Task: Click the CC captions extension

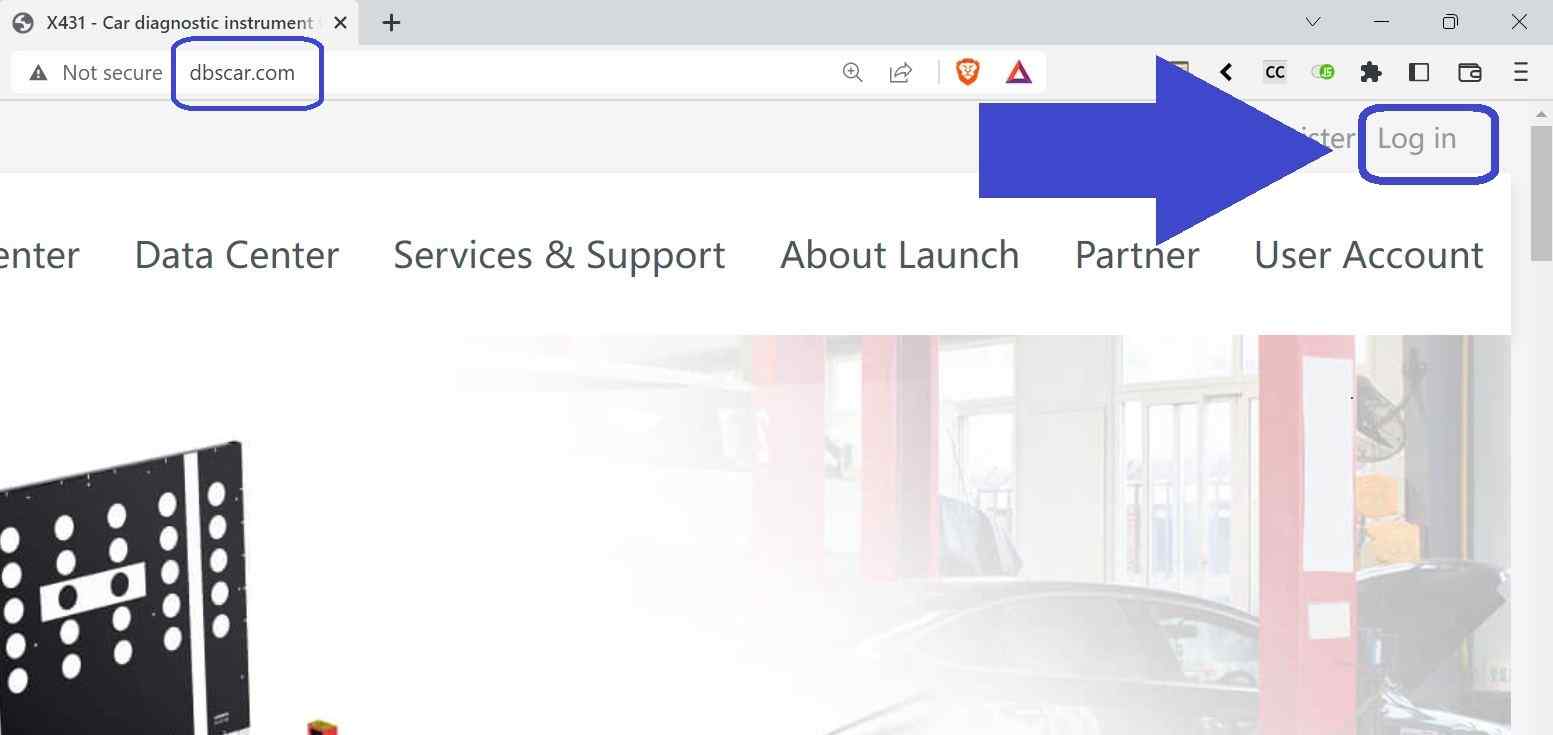Action: tap(1274, 72)
